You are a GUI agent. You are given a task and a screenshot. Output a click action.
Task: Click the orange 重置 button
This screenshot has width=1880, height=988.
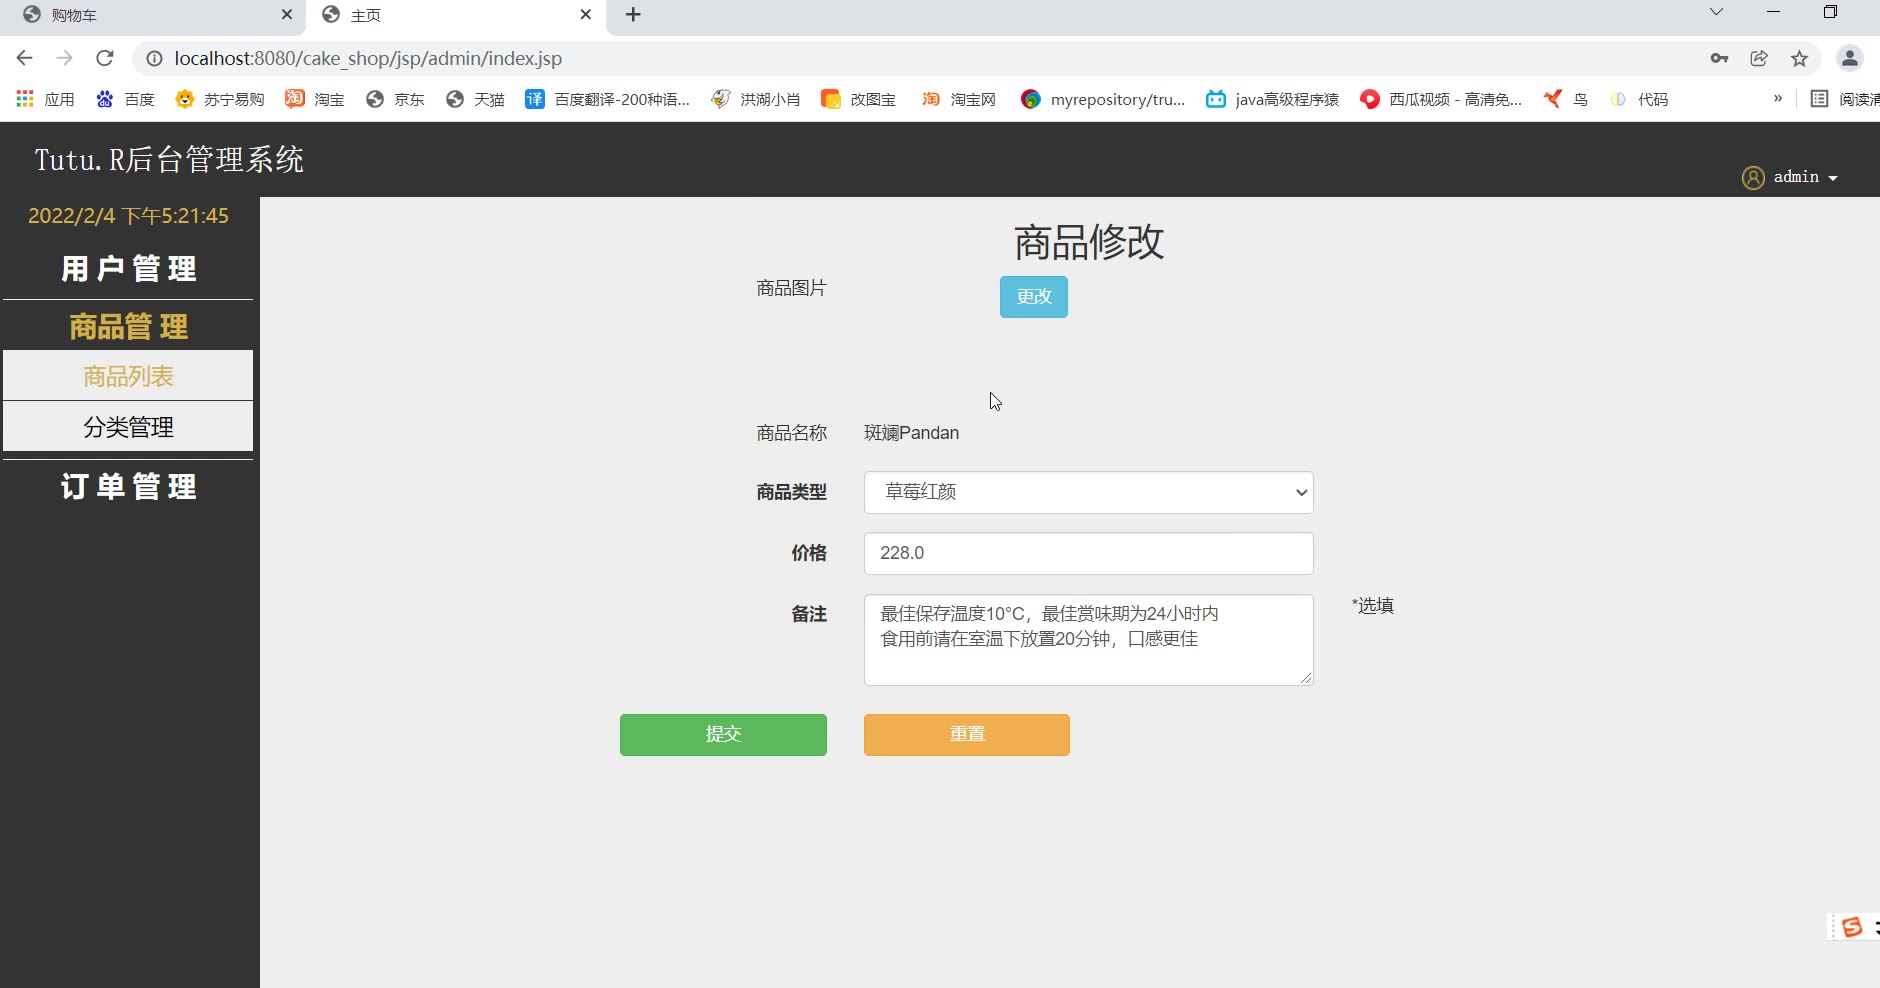[966, 734]
